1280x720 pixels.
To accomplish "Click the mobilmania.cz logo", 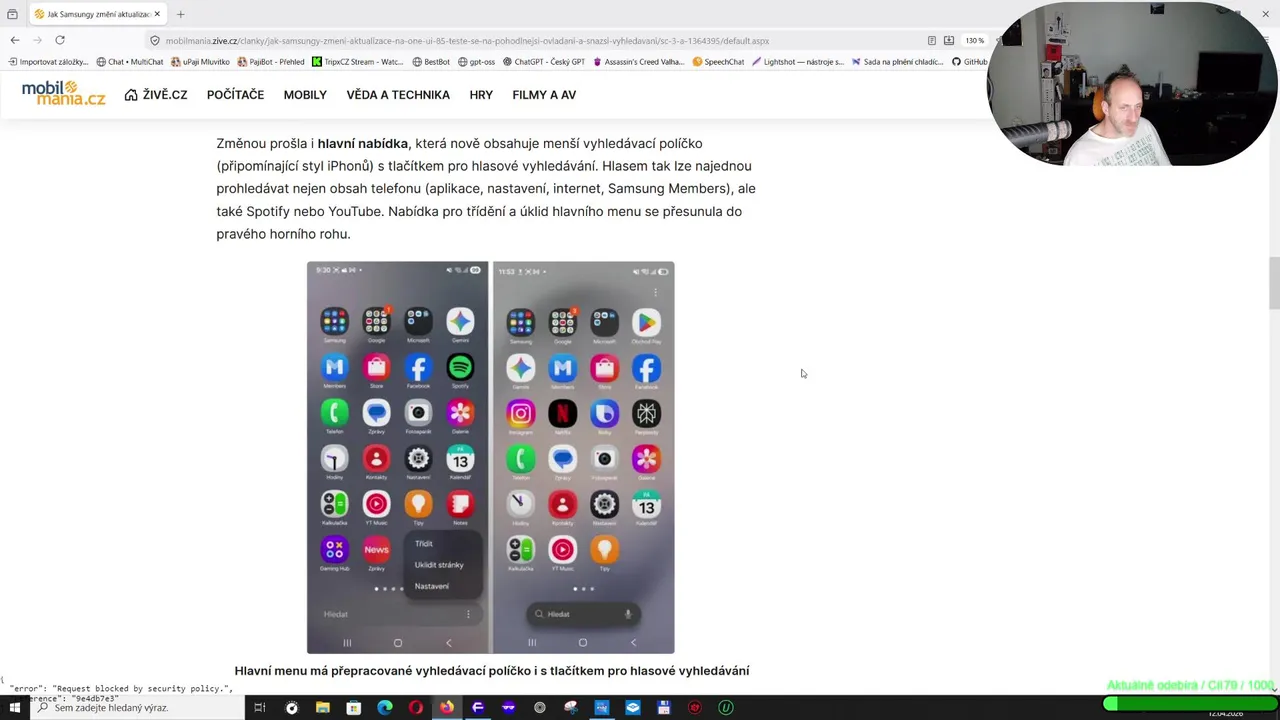I will coord(63,94).
